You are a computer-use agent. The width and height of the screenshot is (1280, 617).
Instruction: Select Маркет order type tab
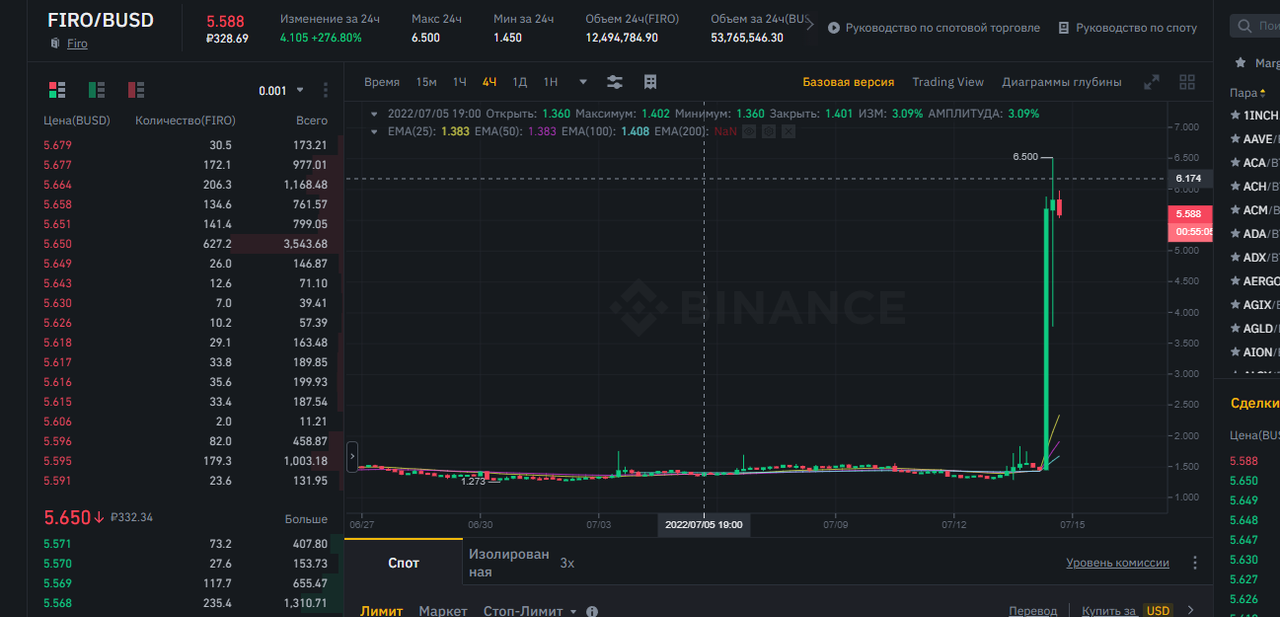click(443, 611)
